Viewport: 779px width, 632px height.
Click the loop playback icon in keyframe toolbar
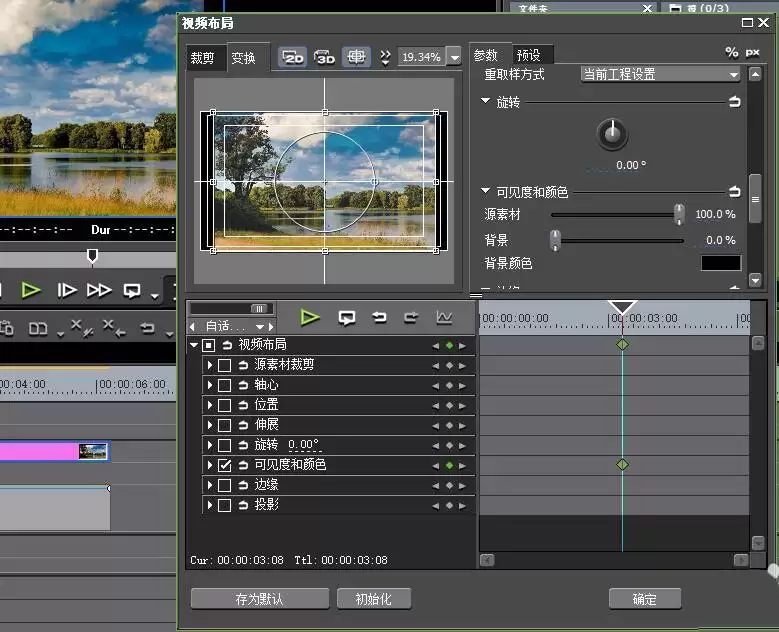(x=346, y=317)
